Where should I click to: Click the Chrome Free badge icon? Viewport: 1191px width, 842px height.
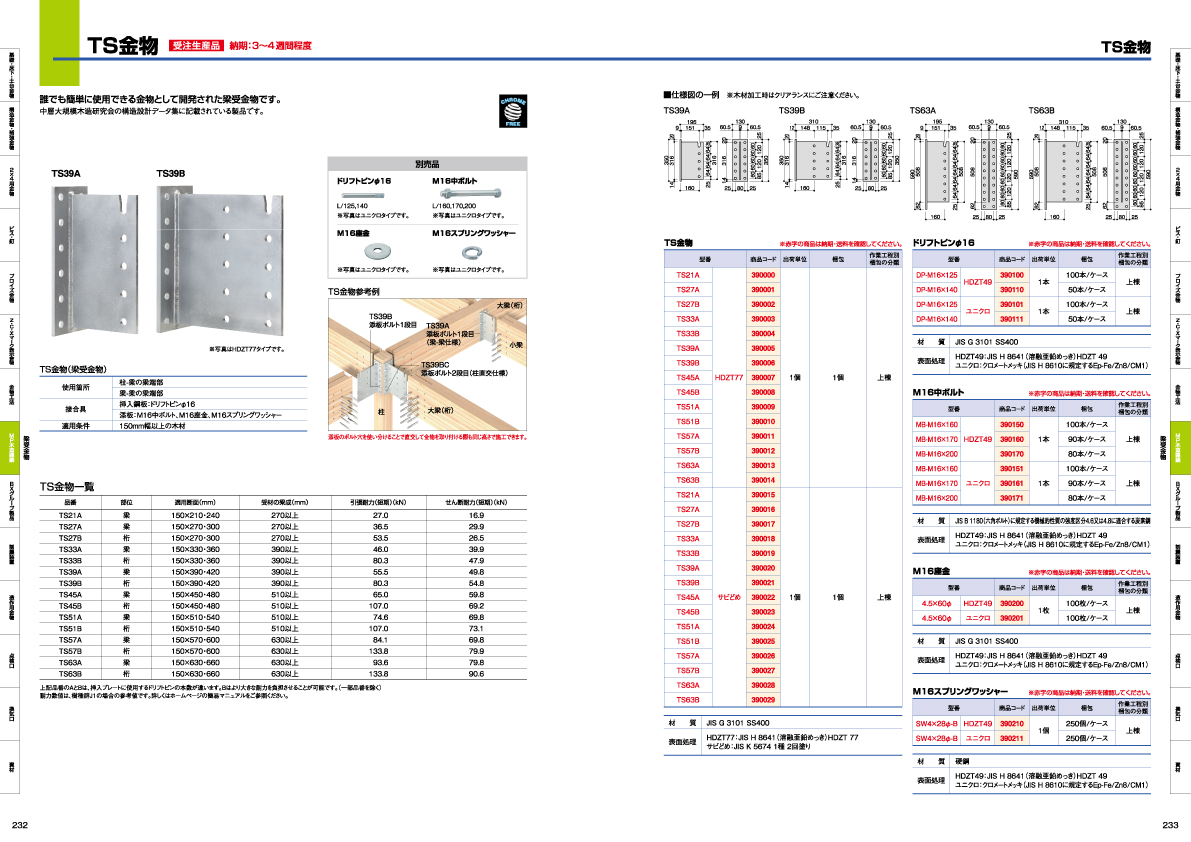(x=513, y=111)
